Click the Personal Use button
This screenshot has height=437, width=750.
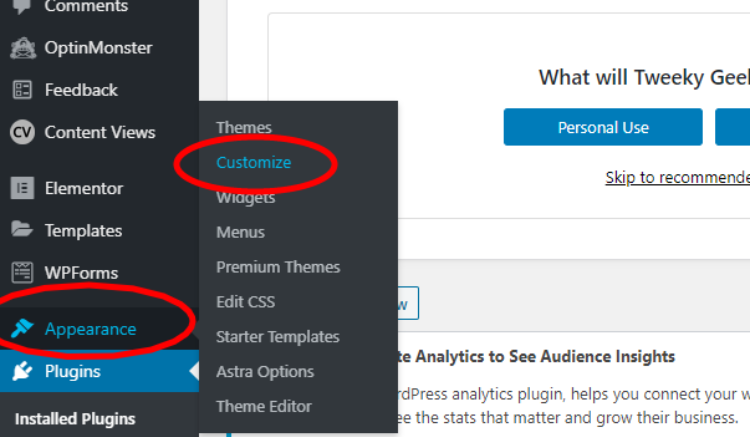pos(603,127)
